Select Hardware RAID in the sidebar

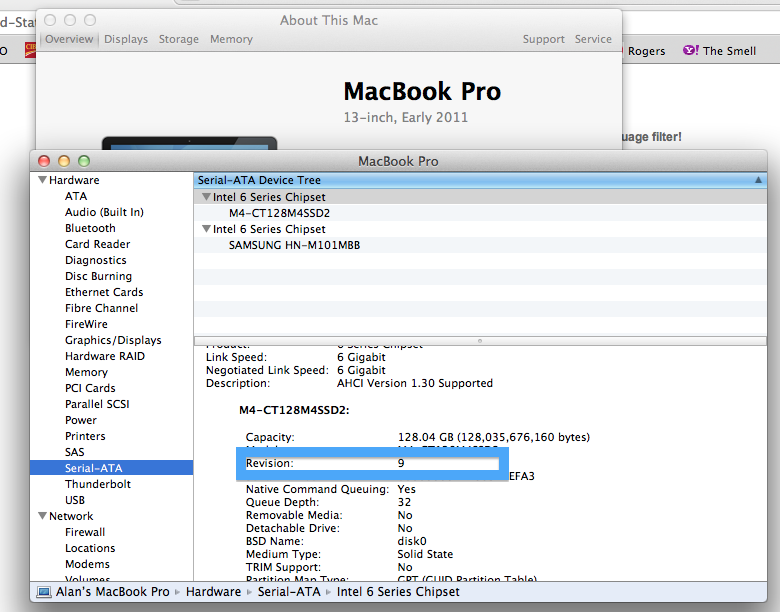[x=104, y=356]
